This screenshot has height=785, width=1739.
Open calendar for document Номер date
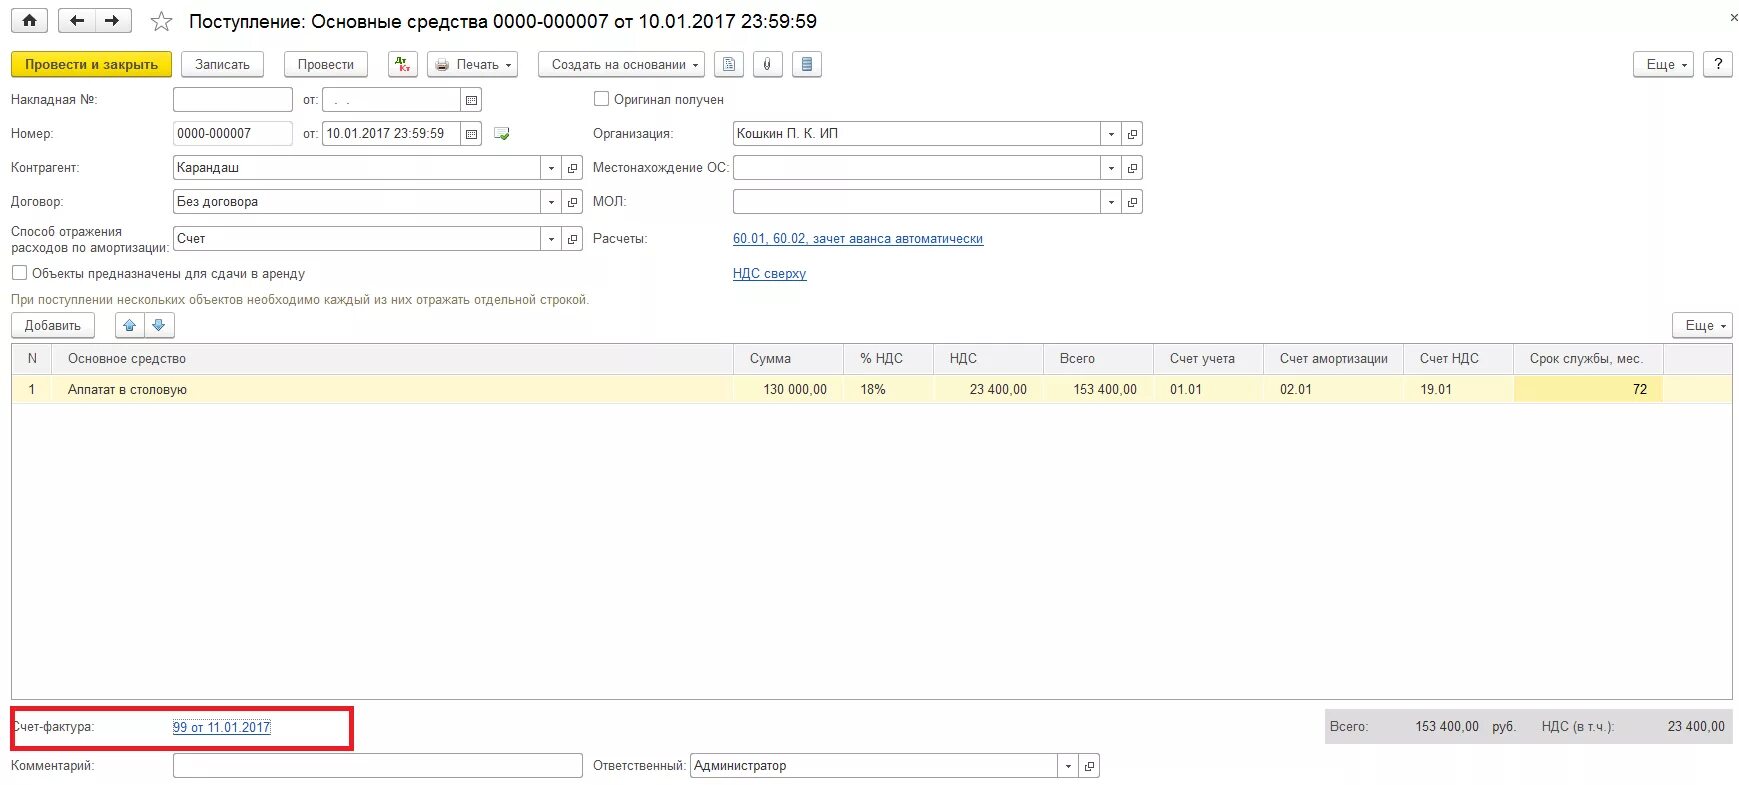471,134
